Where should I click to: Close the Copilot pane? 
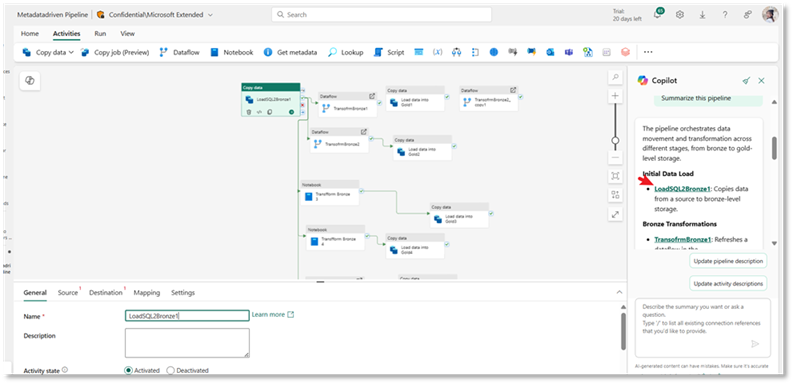(761, 80)
